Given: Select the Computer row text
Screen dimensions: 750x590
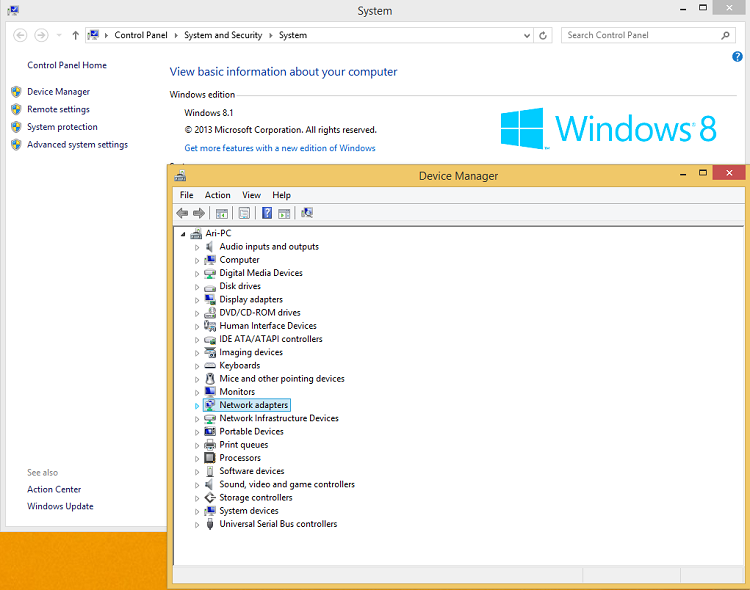Looking at the screenshot, I should (x=239, y=260).
